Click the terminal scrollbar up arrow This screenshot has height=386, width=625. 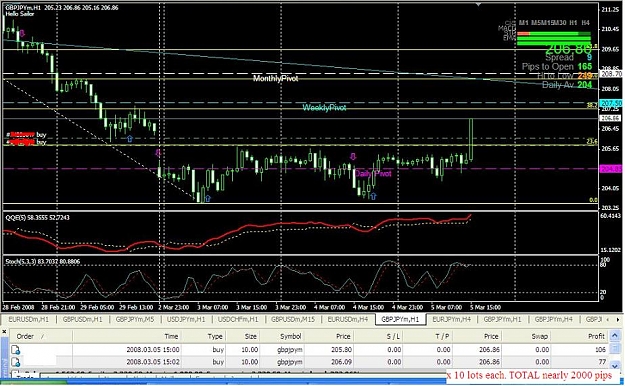[616, 336]
